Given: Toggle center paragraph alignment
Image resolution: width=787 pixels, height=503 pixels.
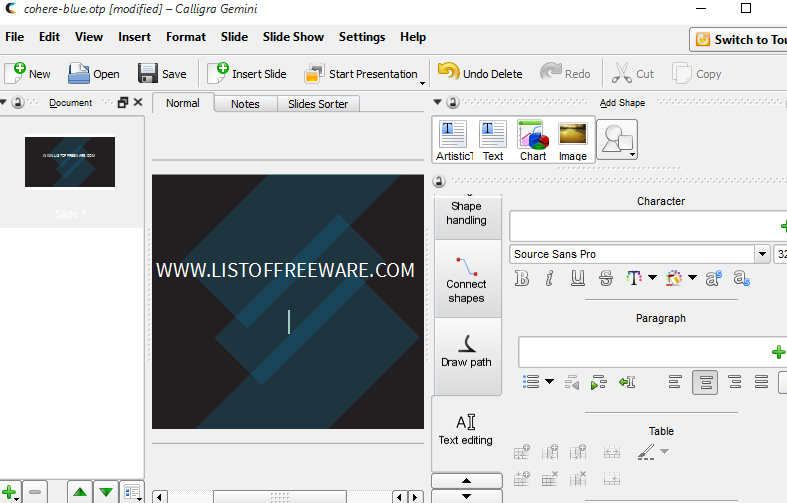Looking at the screenshot, I should 705,383.
